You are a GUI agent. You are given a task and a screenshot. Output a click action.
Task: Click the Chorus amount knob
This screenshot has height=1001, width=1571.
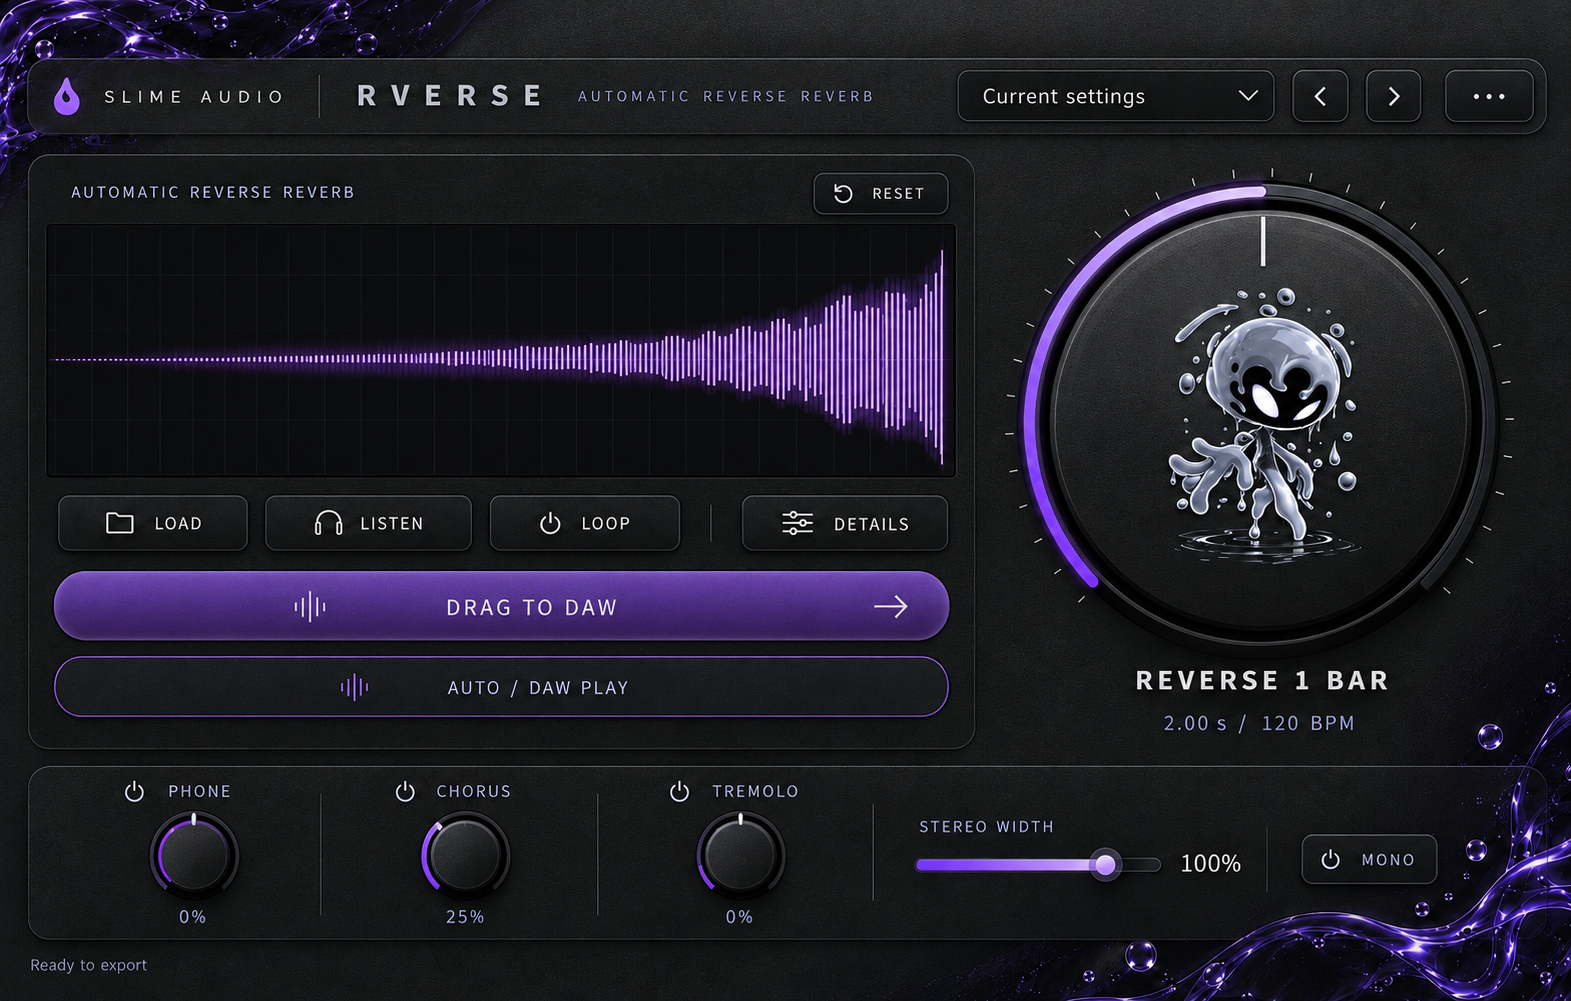click(x=465, y=855)
